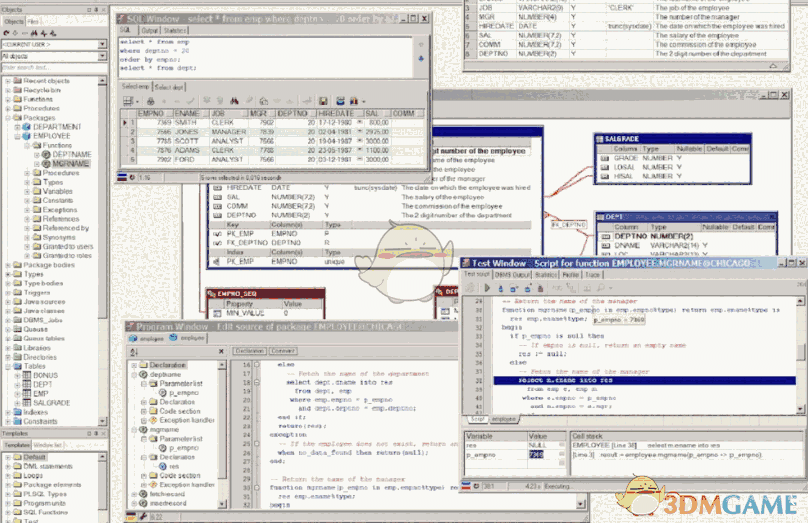Viewport: 808px width, 523px height.
Task: Click the blue down arrow beside SQL editor
Action: tap(421, 59)
